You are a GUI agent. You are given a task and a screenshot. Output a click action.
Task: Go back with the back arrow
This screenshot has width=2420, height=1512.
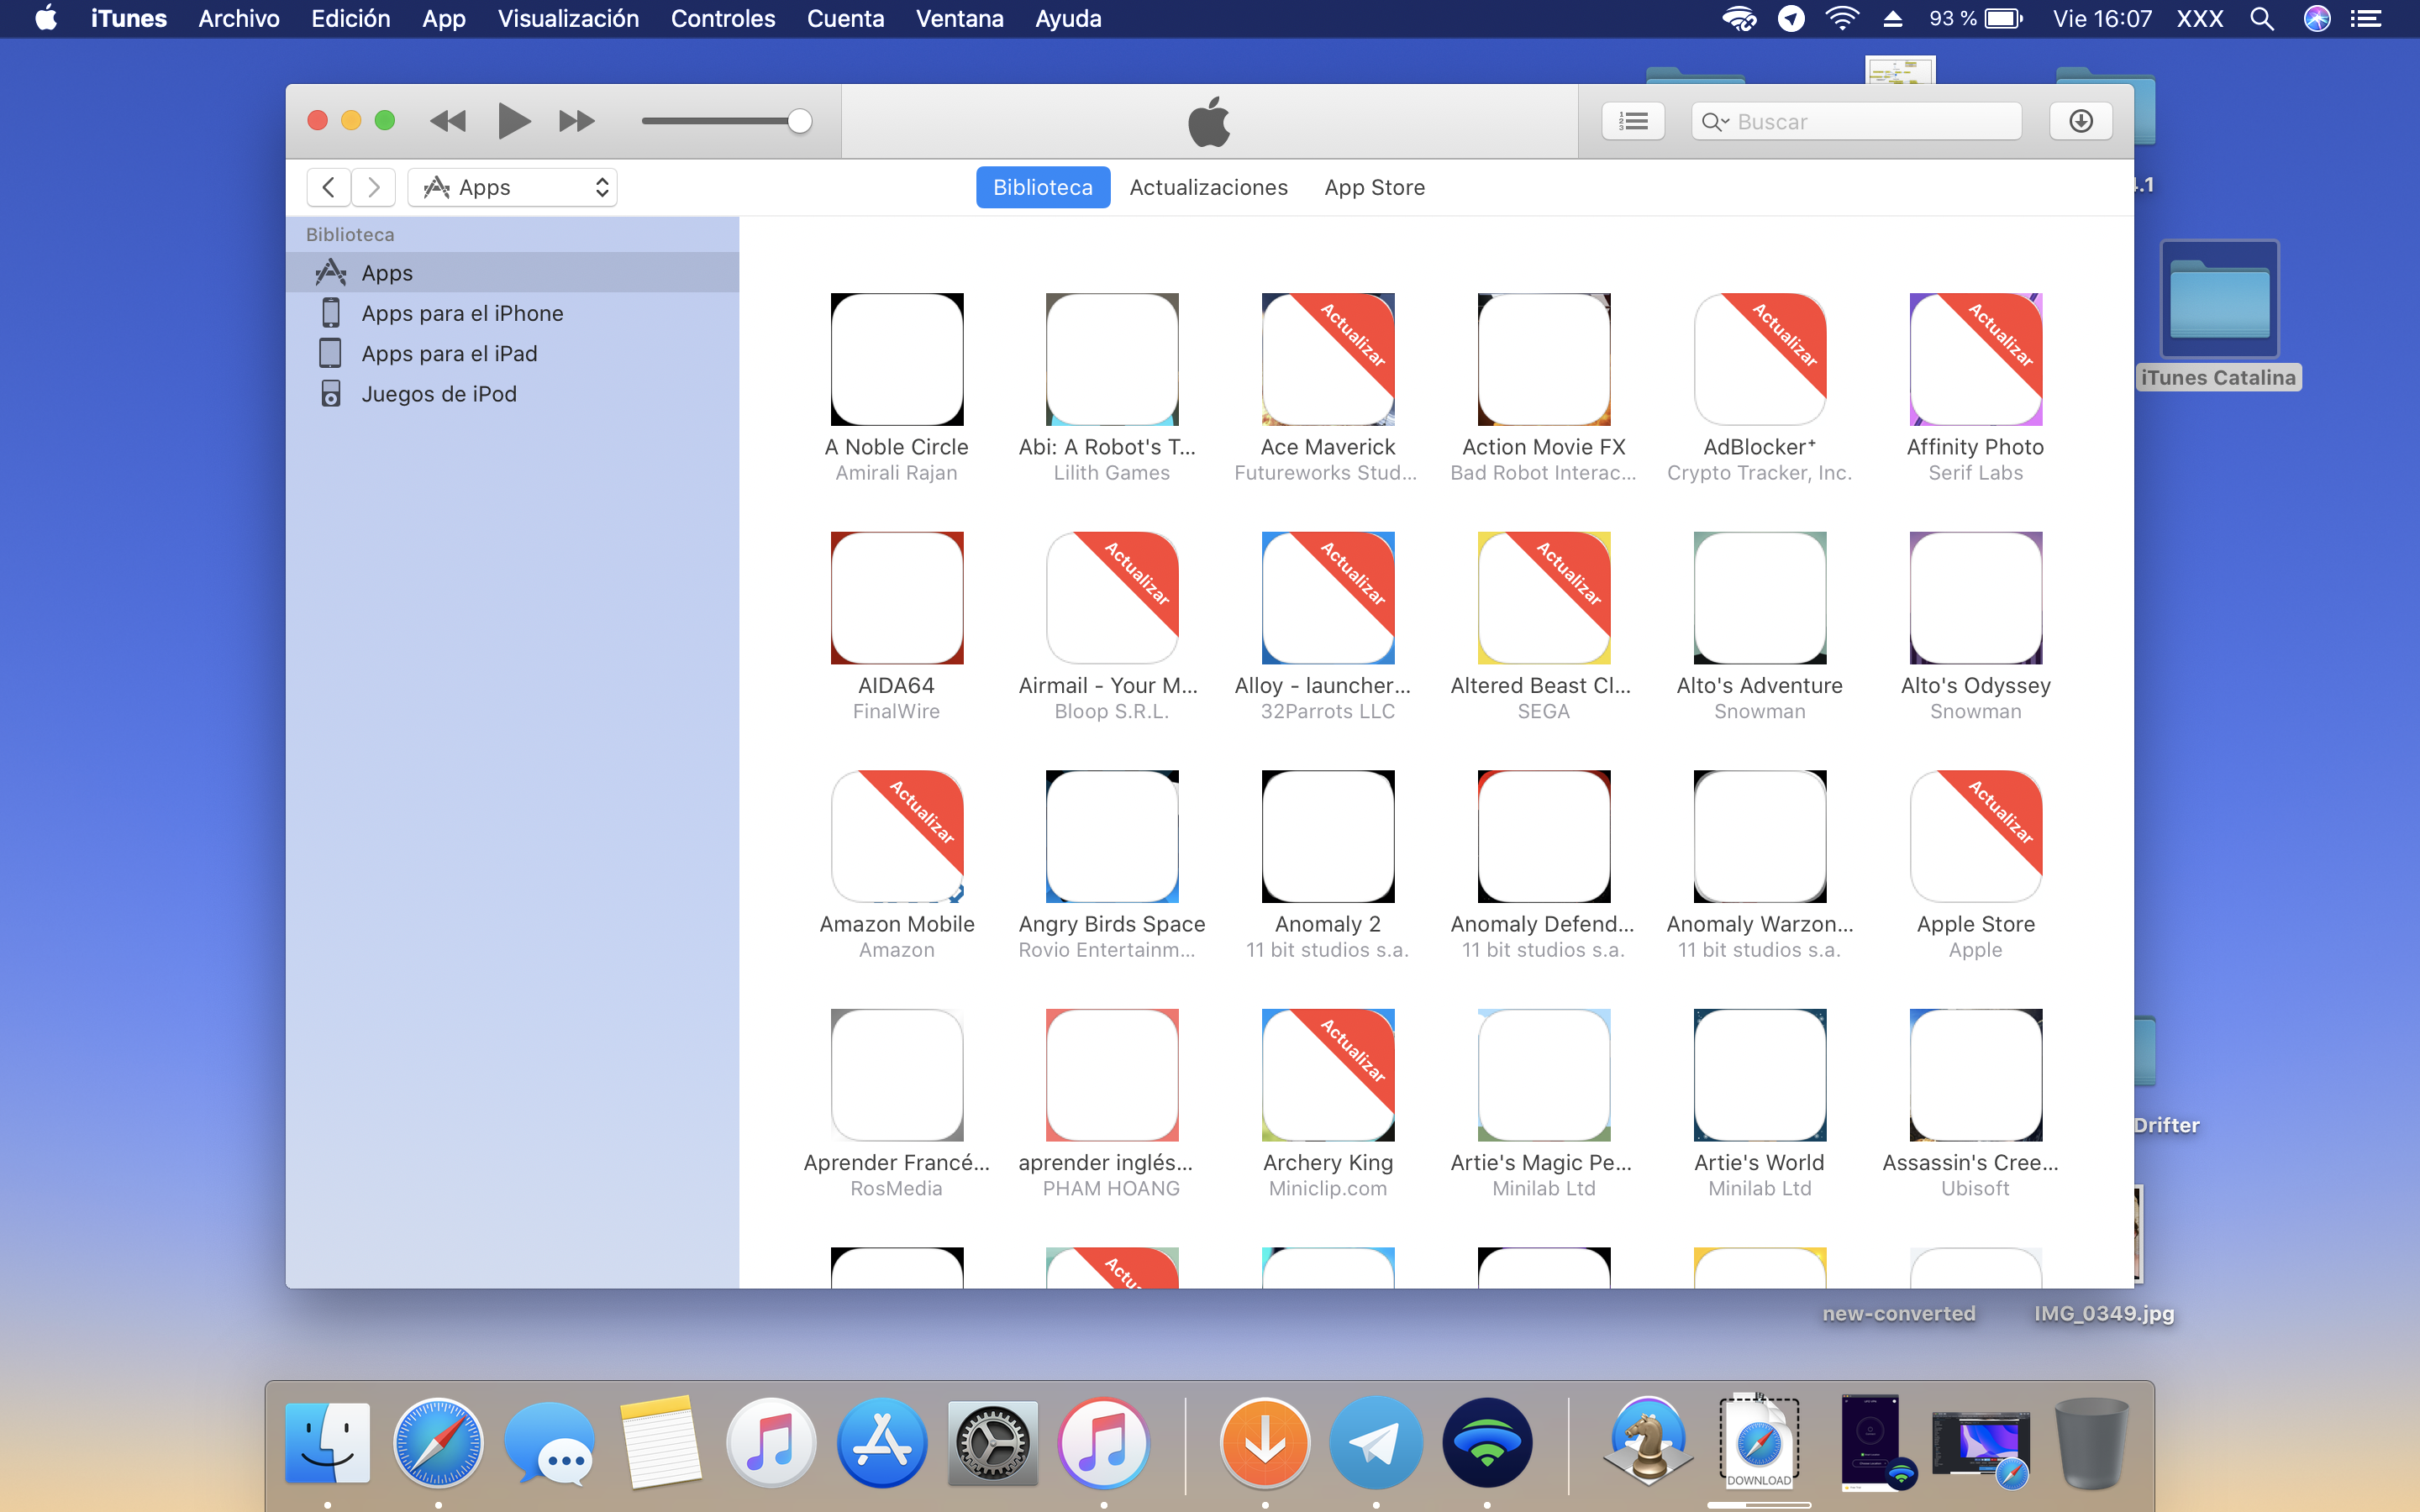click(328, 187)
